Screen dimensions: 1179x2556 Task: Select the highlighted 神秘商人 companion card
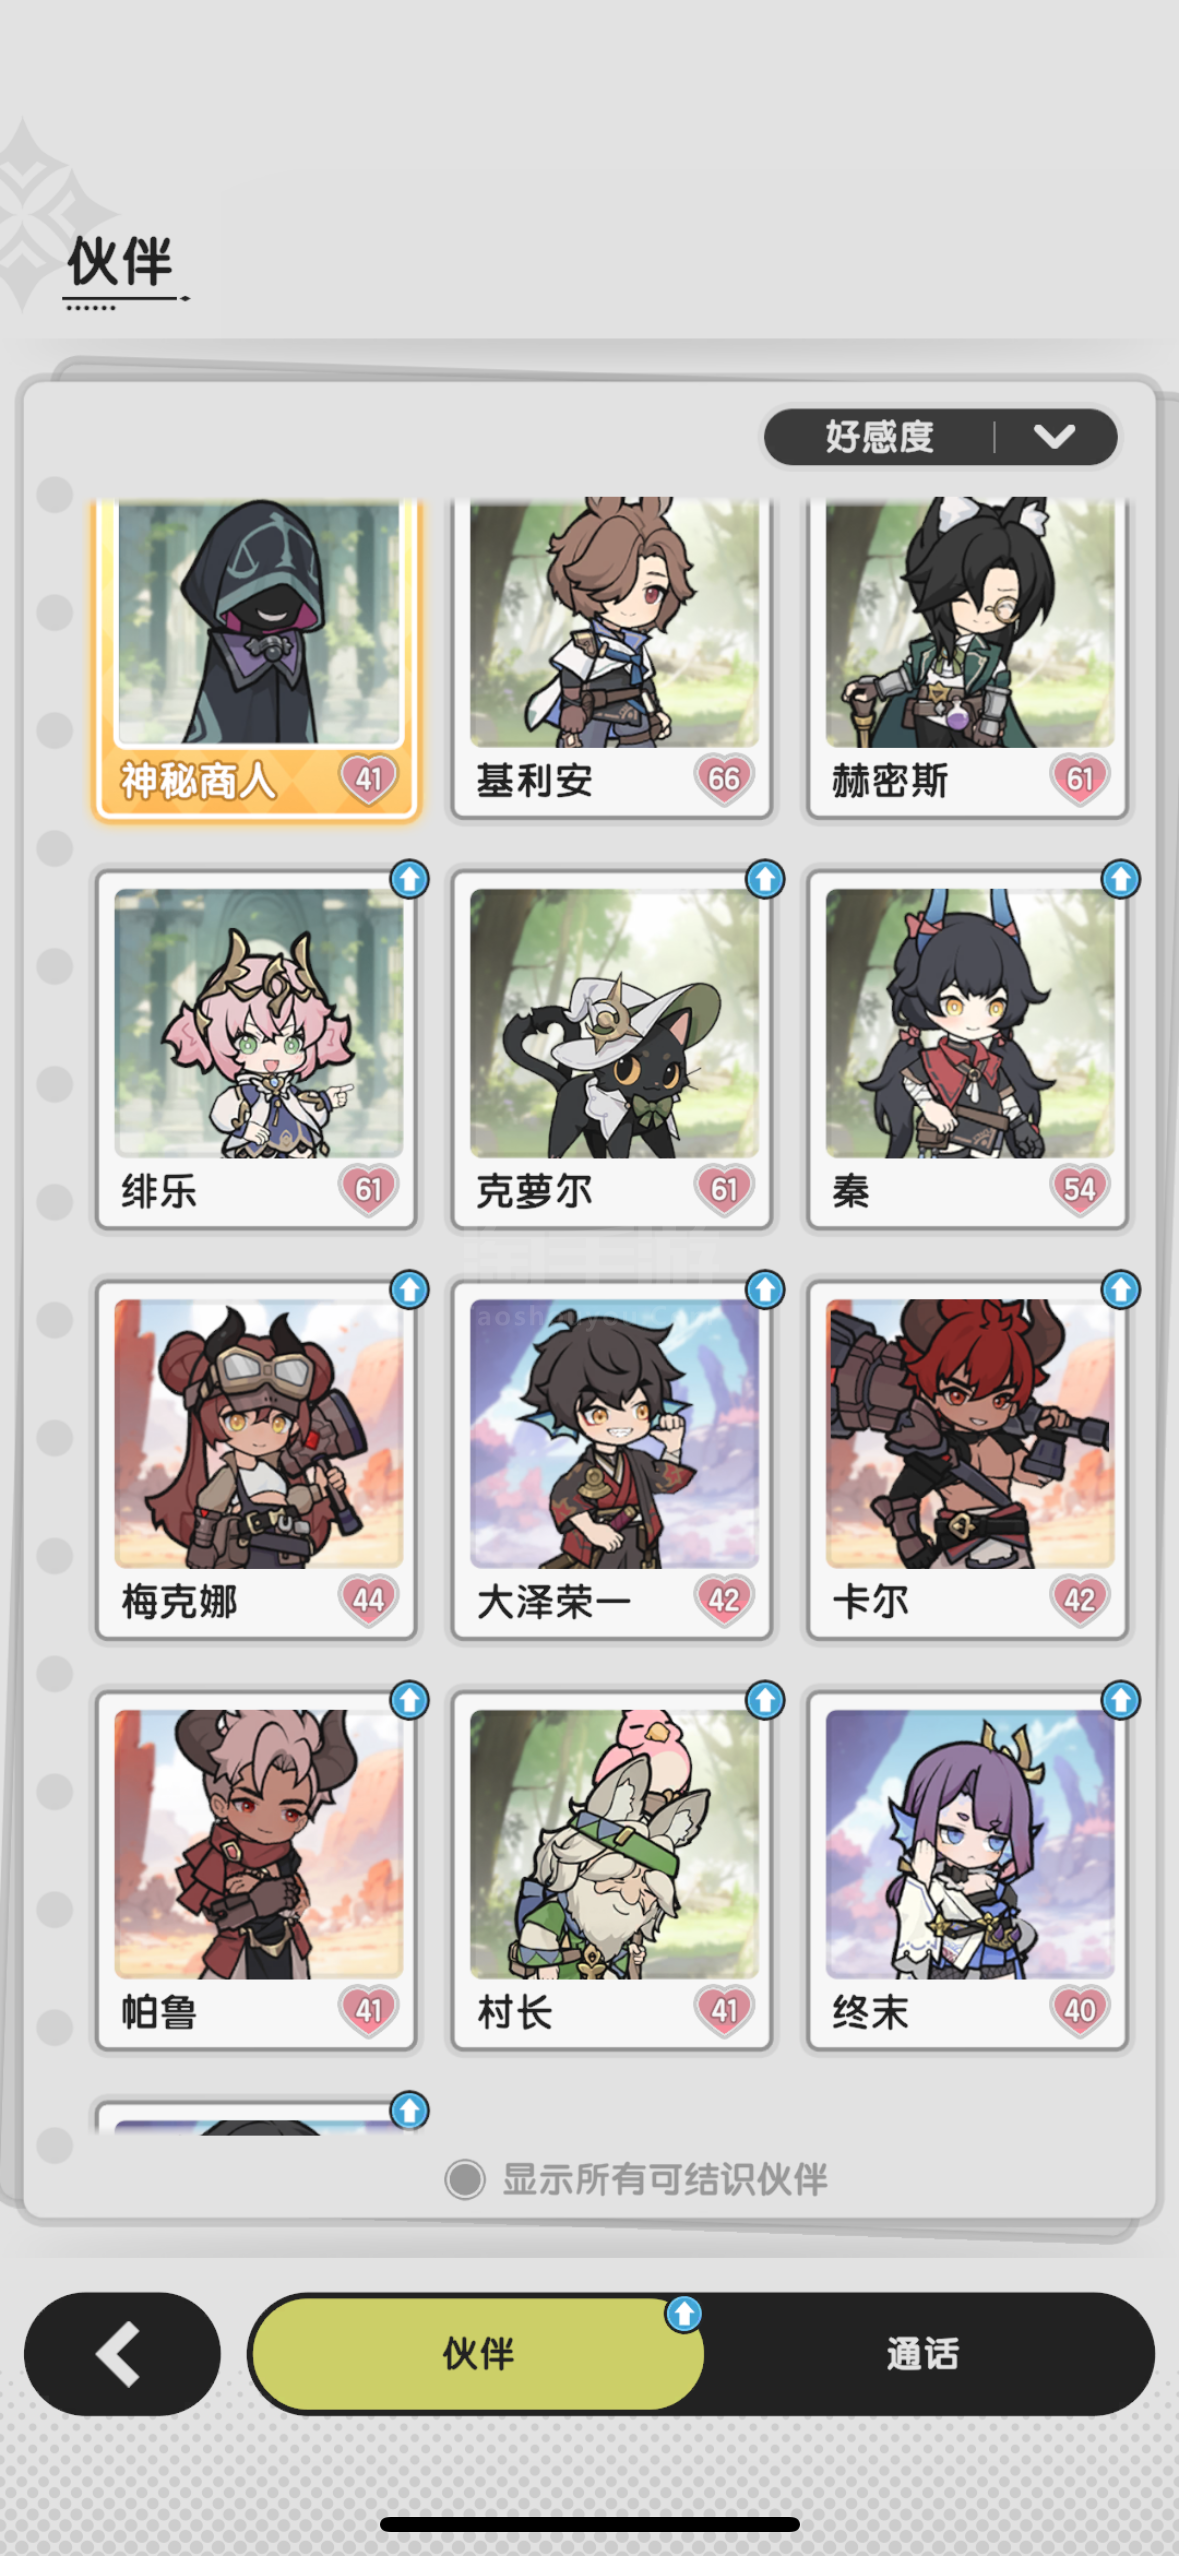tap(257, 658)
